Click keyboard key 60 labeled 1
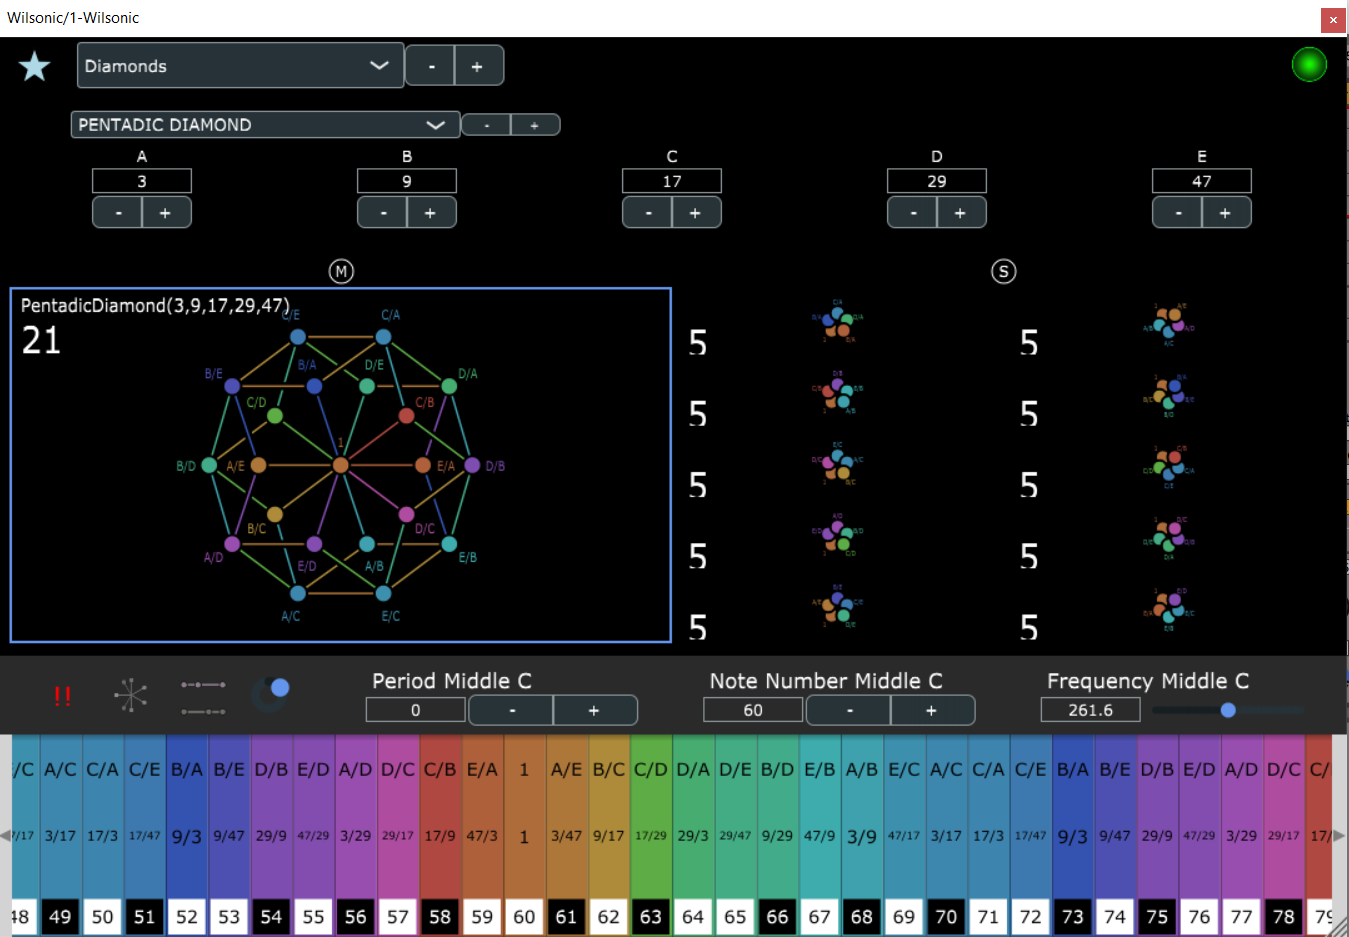The width and height of the screenshot is (1349, 937). point(524,835)
